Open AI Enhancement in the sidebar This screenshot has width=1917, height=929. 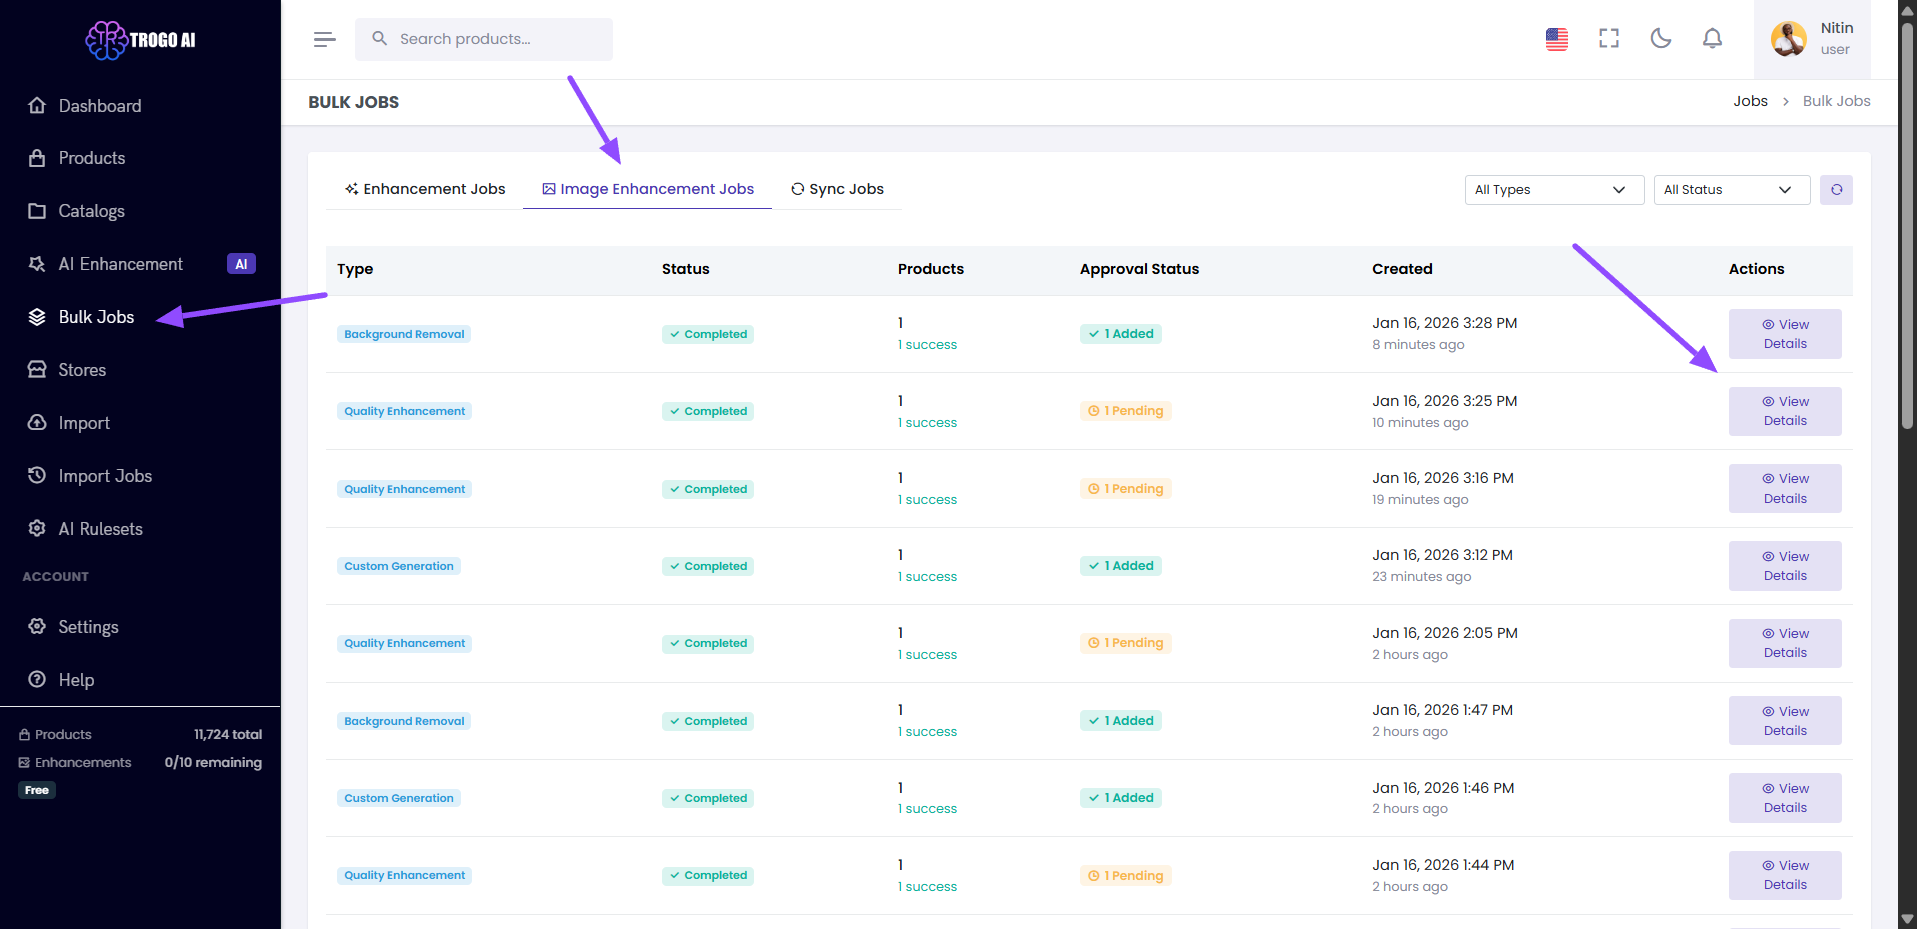(x=120, y=264)
